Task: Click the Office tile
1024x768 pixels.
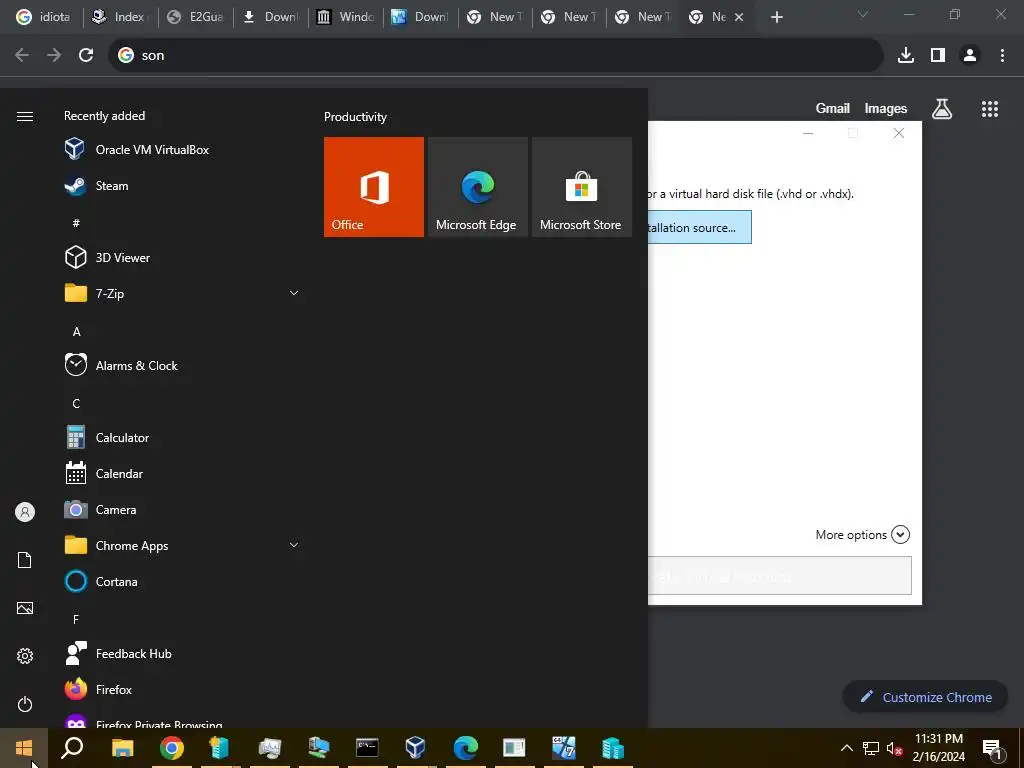Action: [374, 187]
